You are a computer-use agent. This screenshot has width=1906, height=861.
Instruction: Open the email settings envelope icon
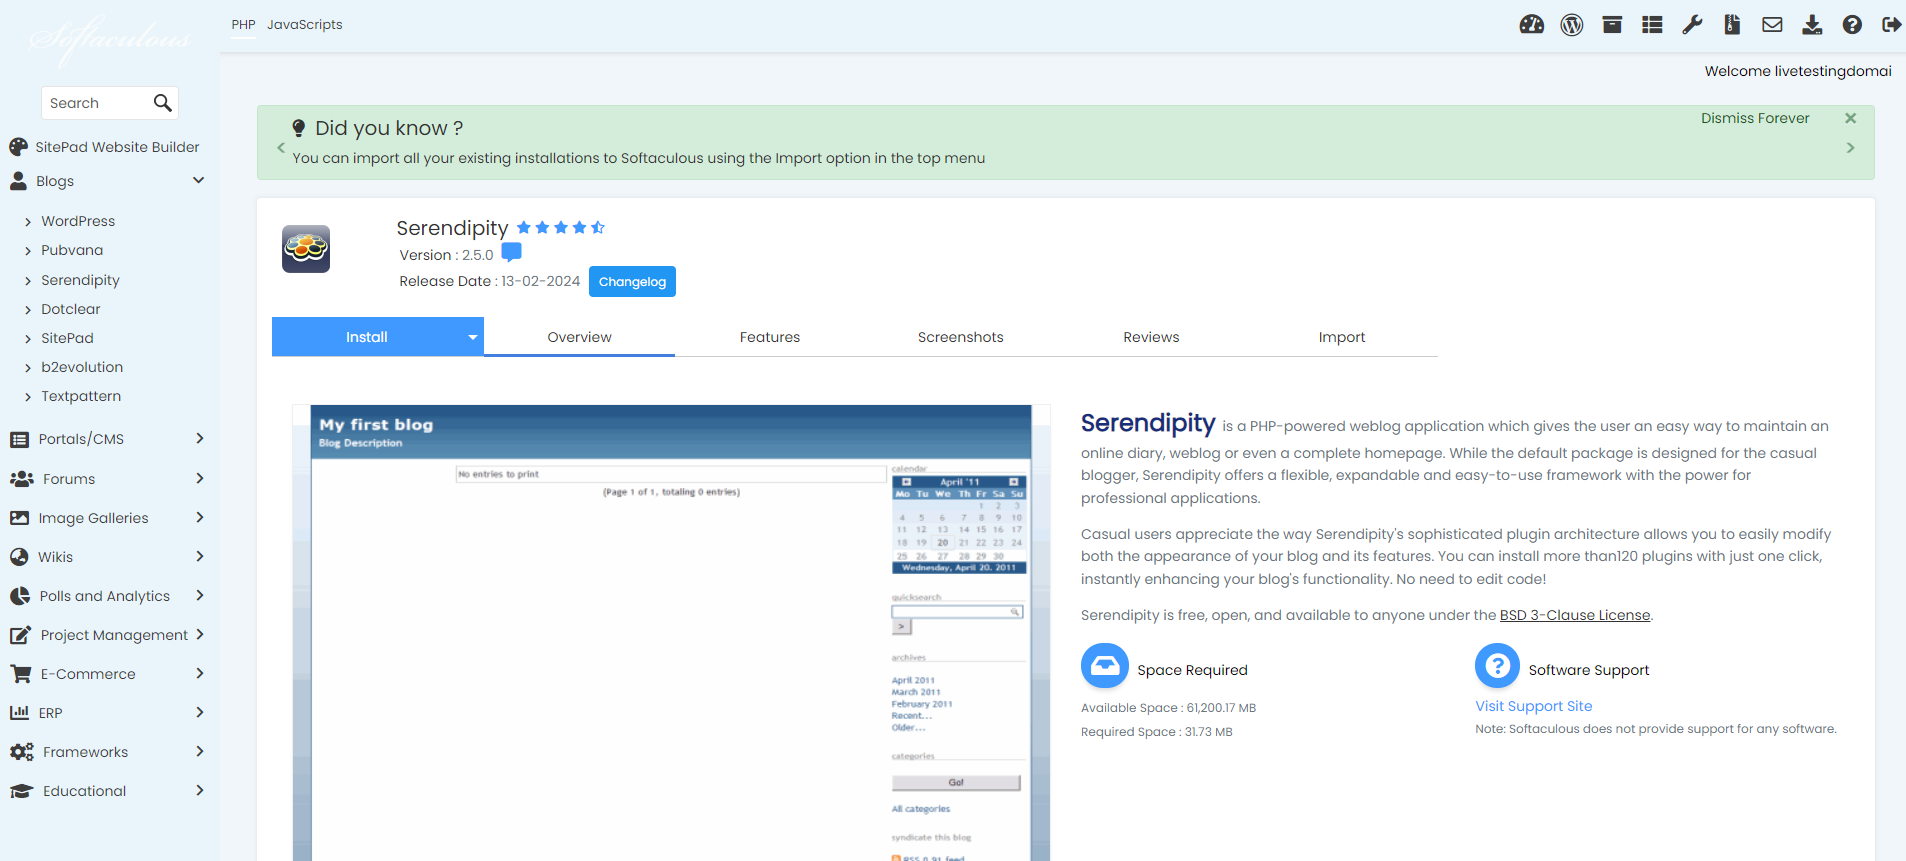[1772, 25]
